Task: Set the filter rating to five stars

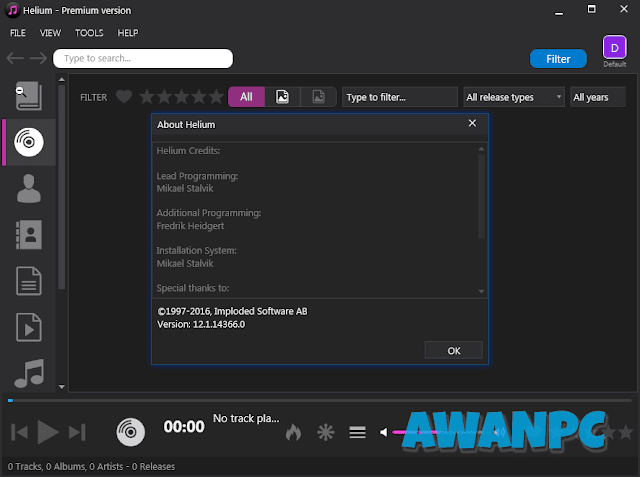Action: click(216, 97)
